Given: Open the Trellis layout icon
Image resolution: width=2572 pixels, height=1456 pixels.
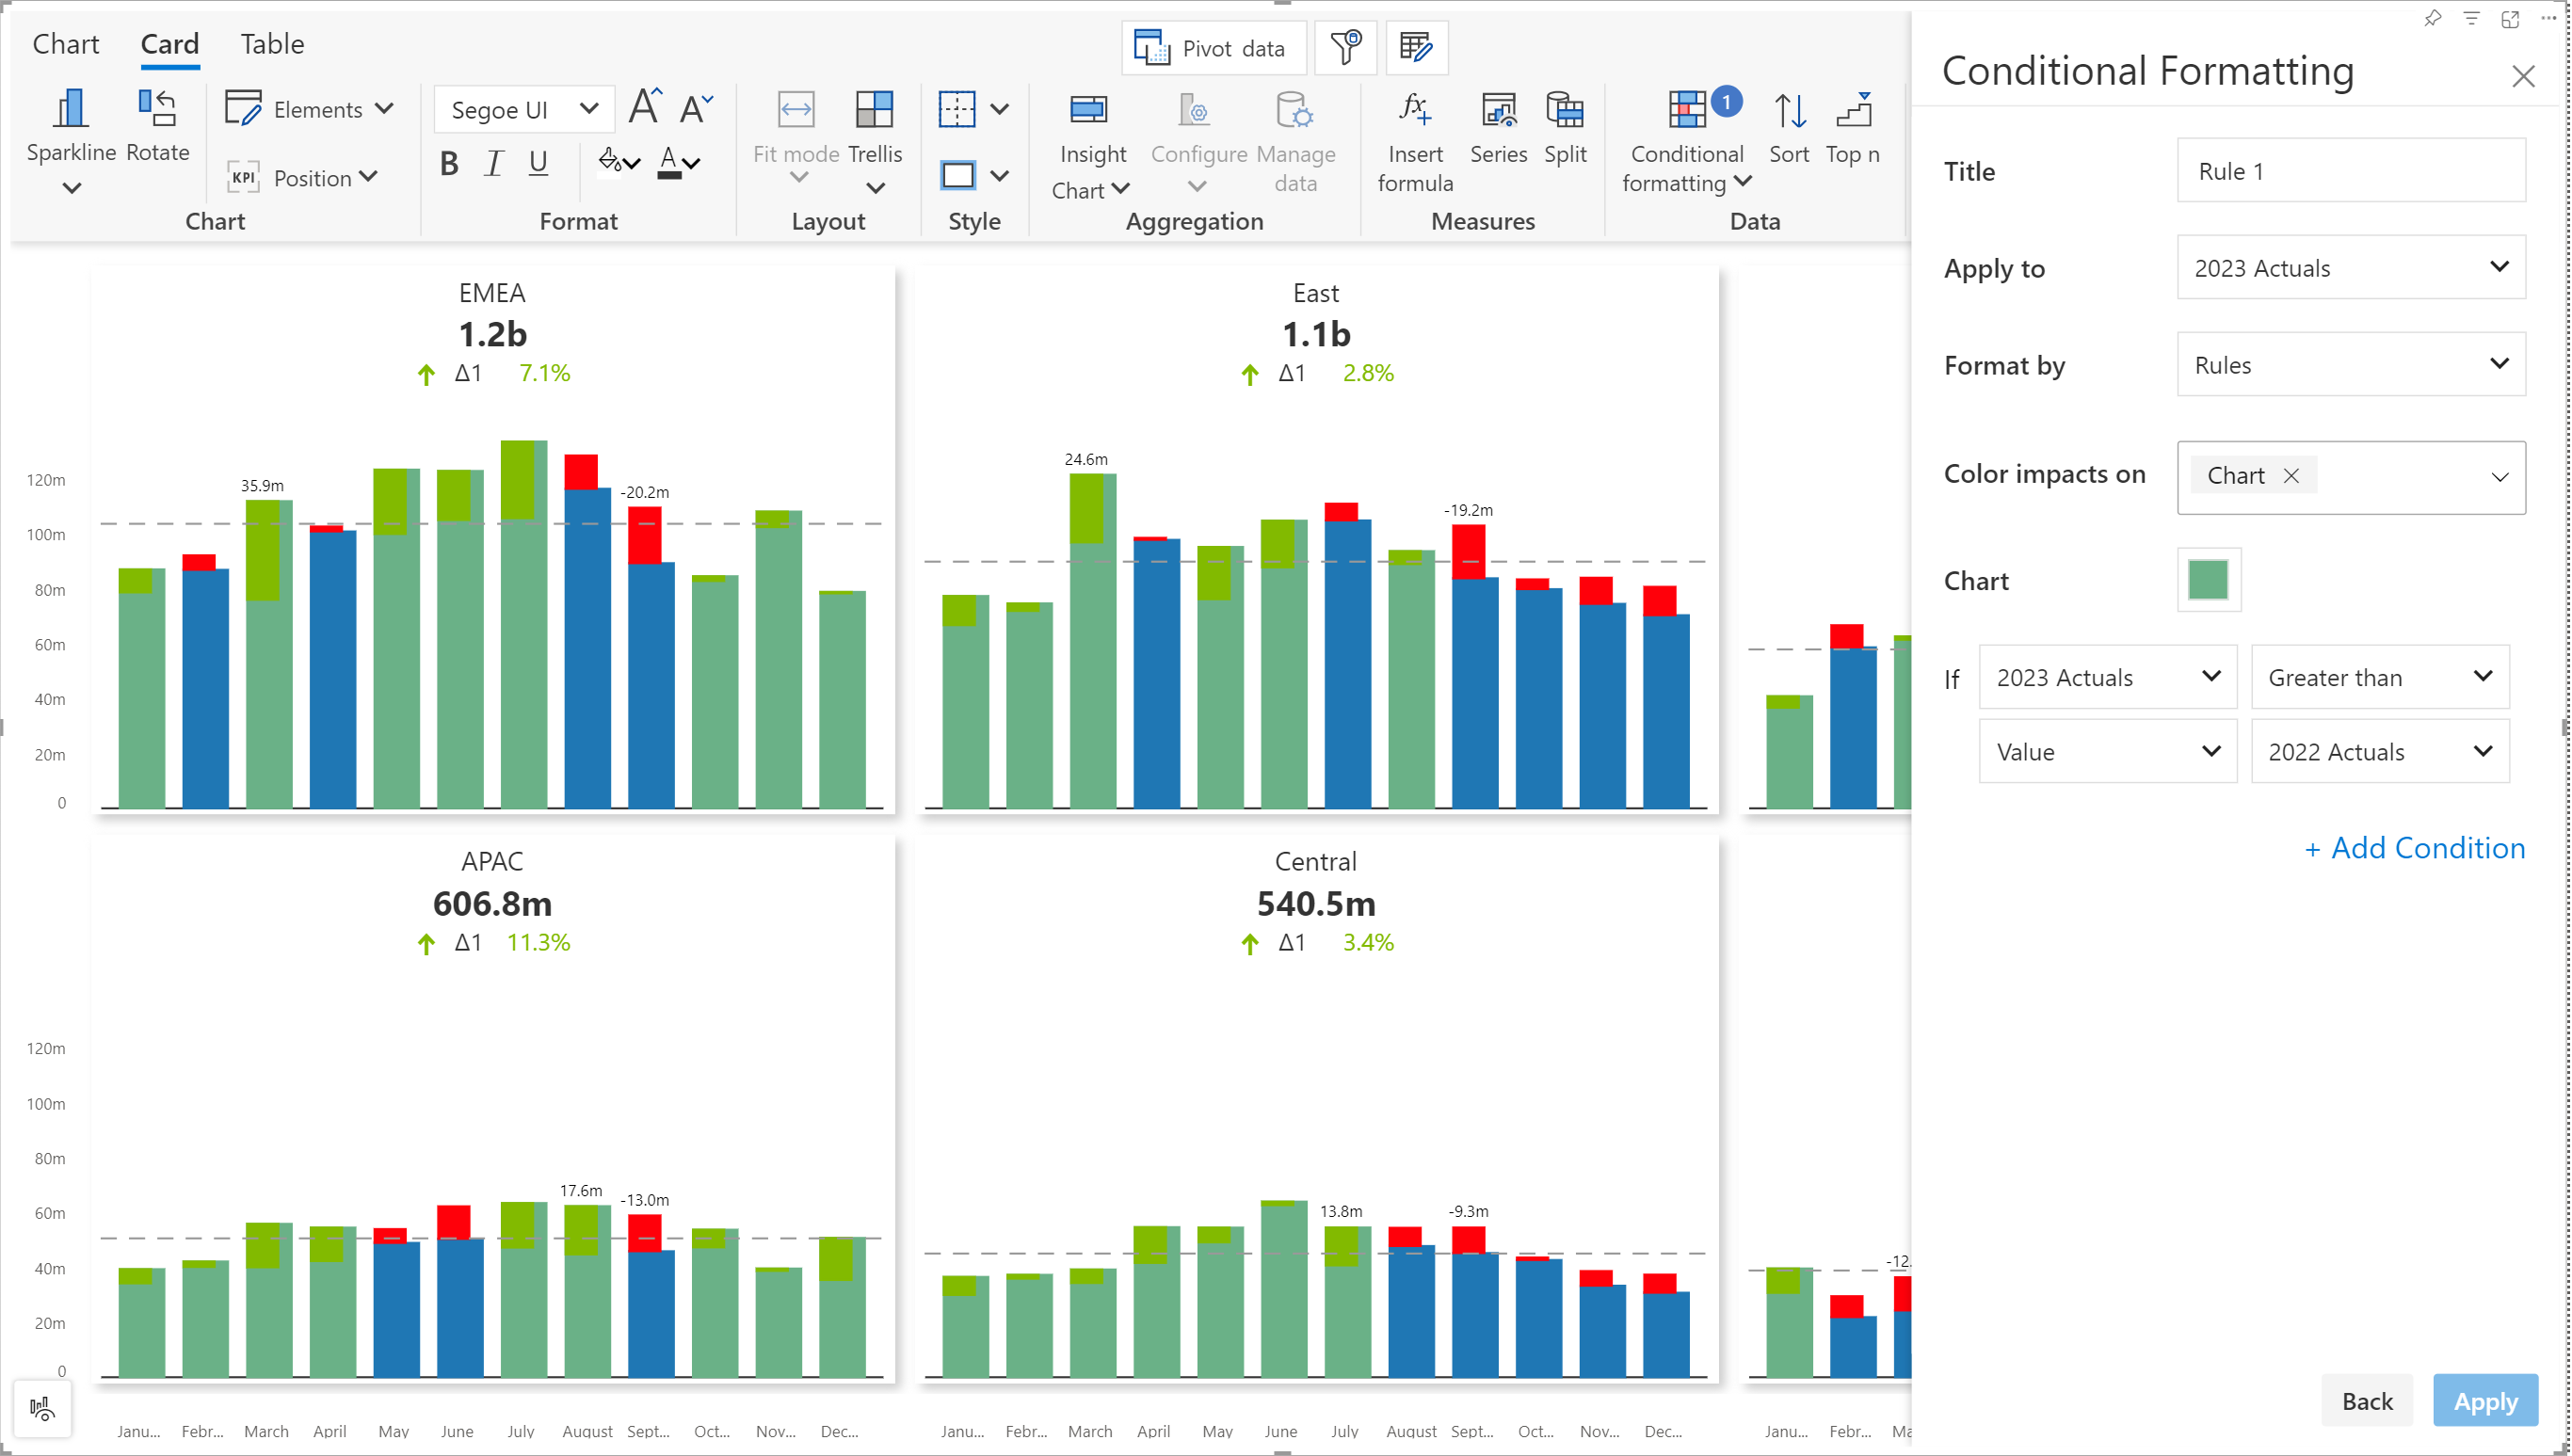Looking at the screenshot, I should click(874, 110).
